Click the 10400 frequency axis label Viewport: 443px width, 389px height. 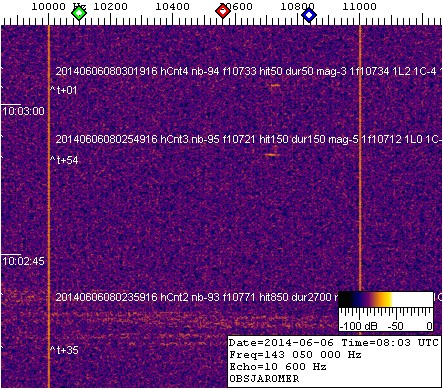[173, 6]
